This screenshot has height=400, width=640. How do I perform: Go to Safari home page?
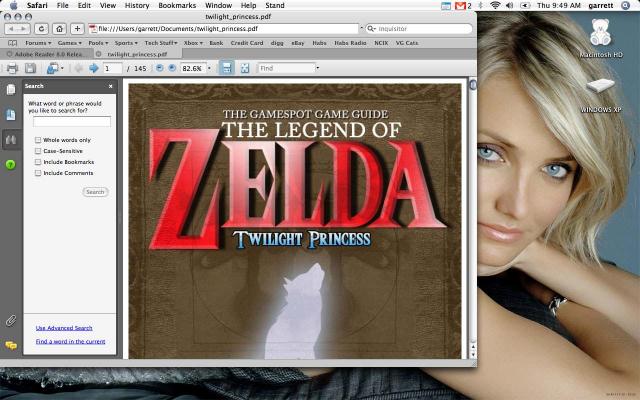60,29
